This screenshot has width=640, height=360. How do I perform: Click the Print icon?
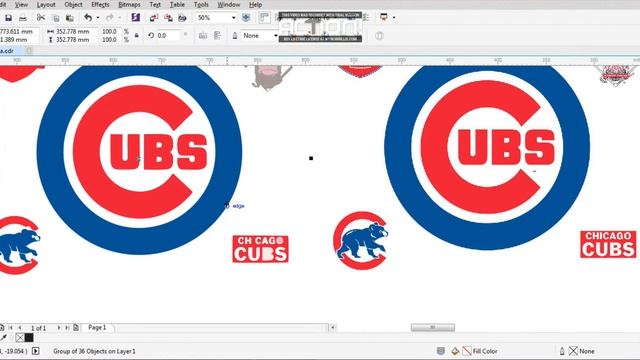point(23,18)
